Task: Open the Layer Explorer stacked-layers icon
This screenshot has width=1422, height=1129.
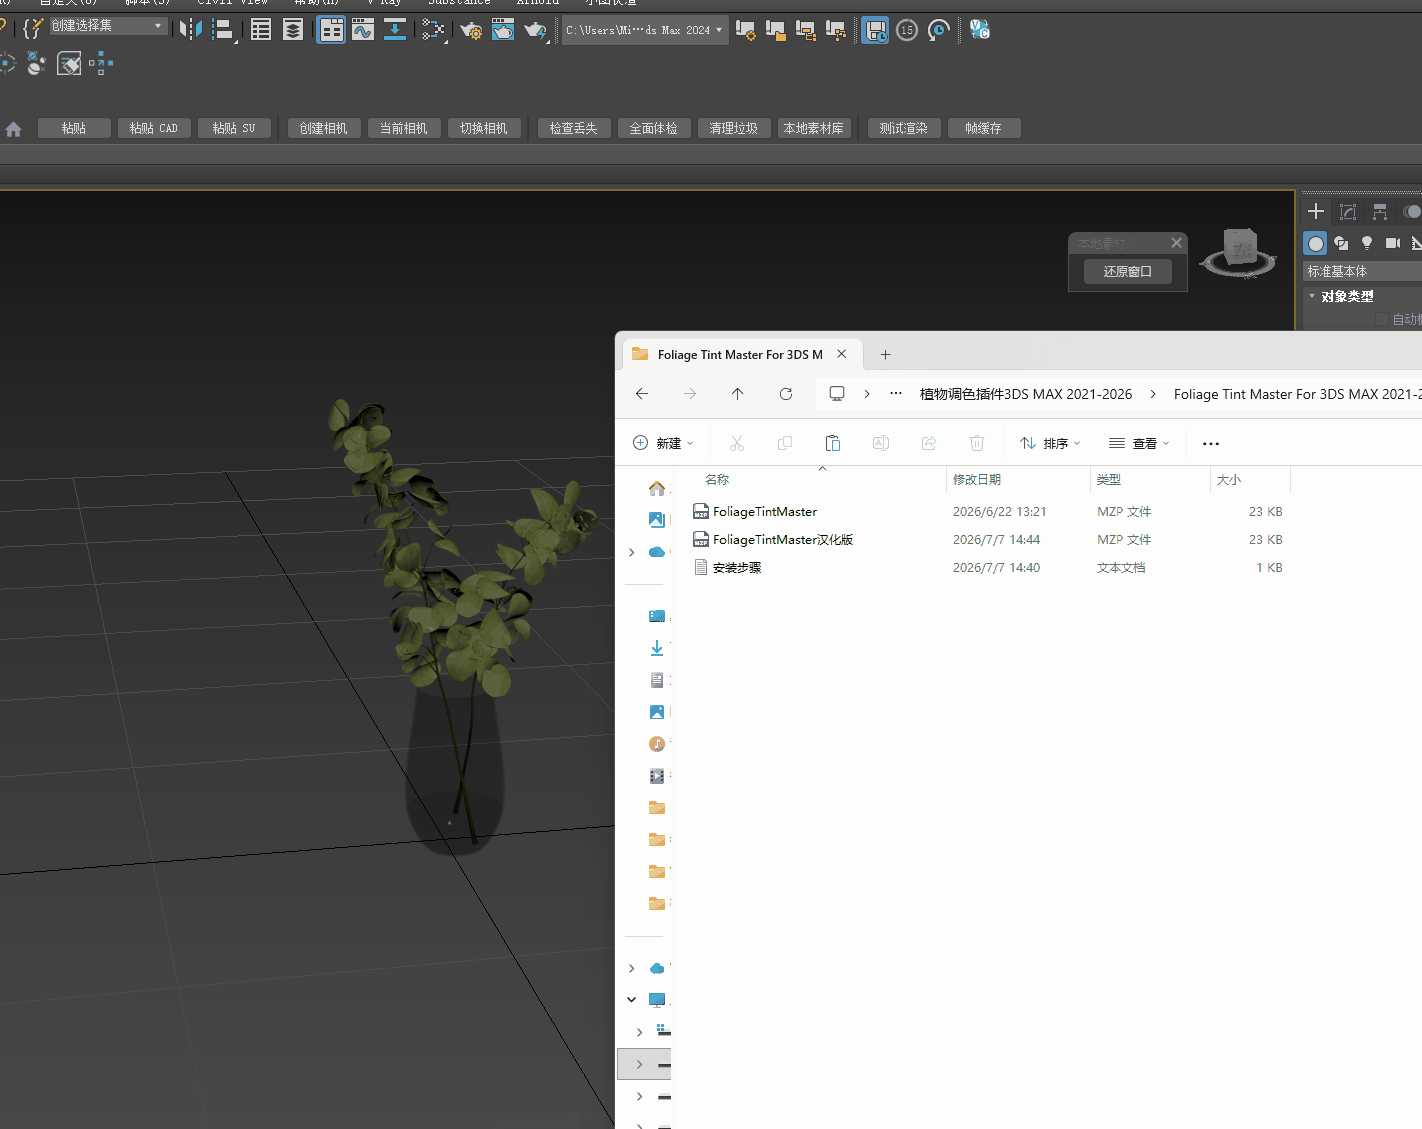Action: [x=293, y=30]
